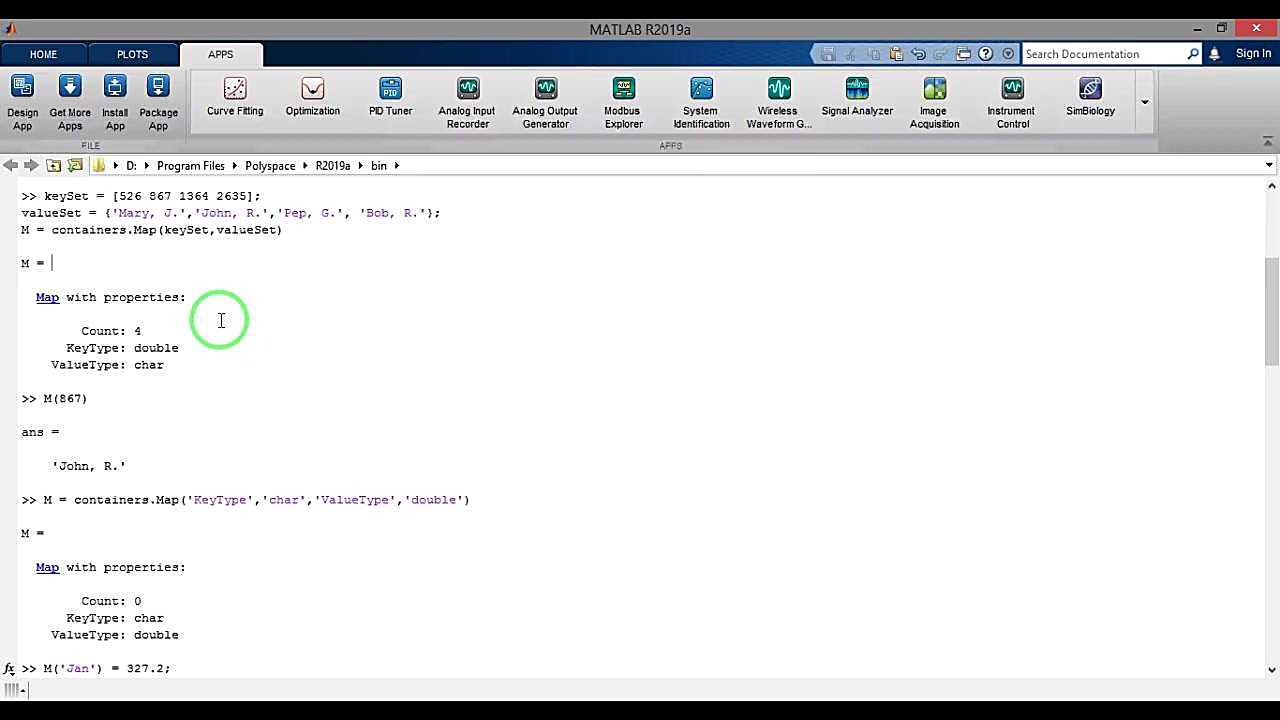Launch the Package App tool
Viewport: 1280px width, 720px height.
click(158, 103)
